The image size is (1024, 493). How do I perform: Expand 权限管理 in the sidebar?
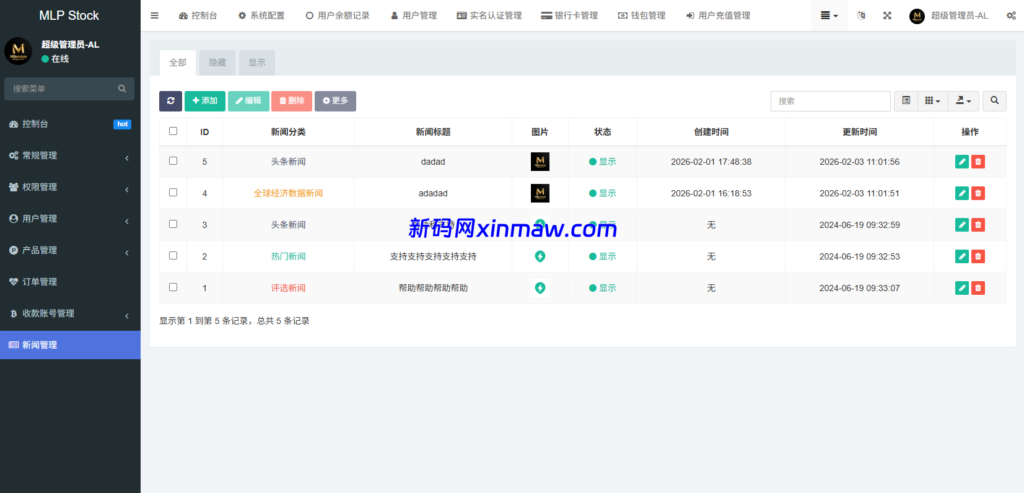[70, 187]
